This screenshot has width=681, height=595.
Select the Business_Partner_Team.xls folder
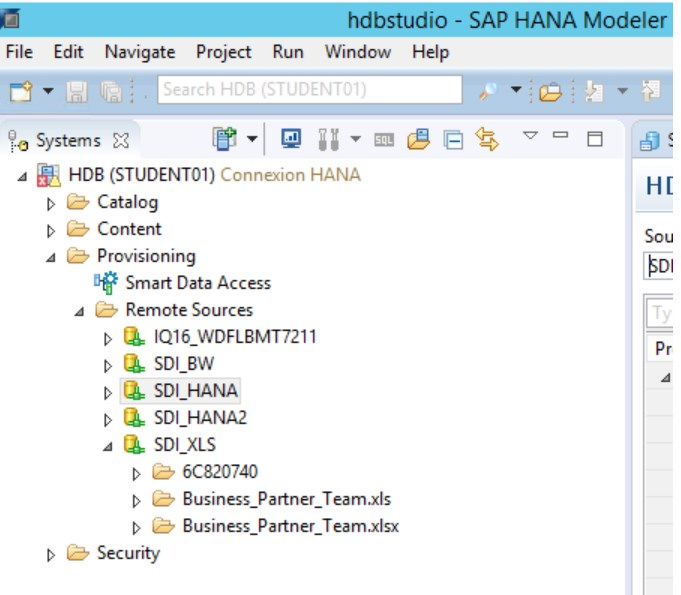(272, 499)
